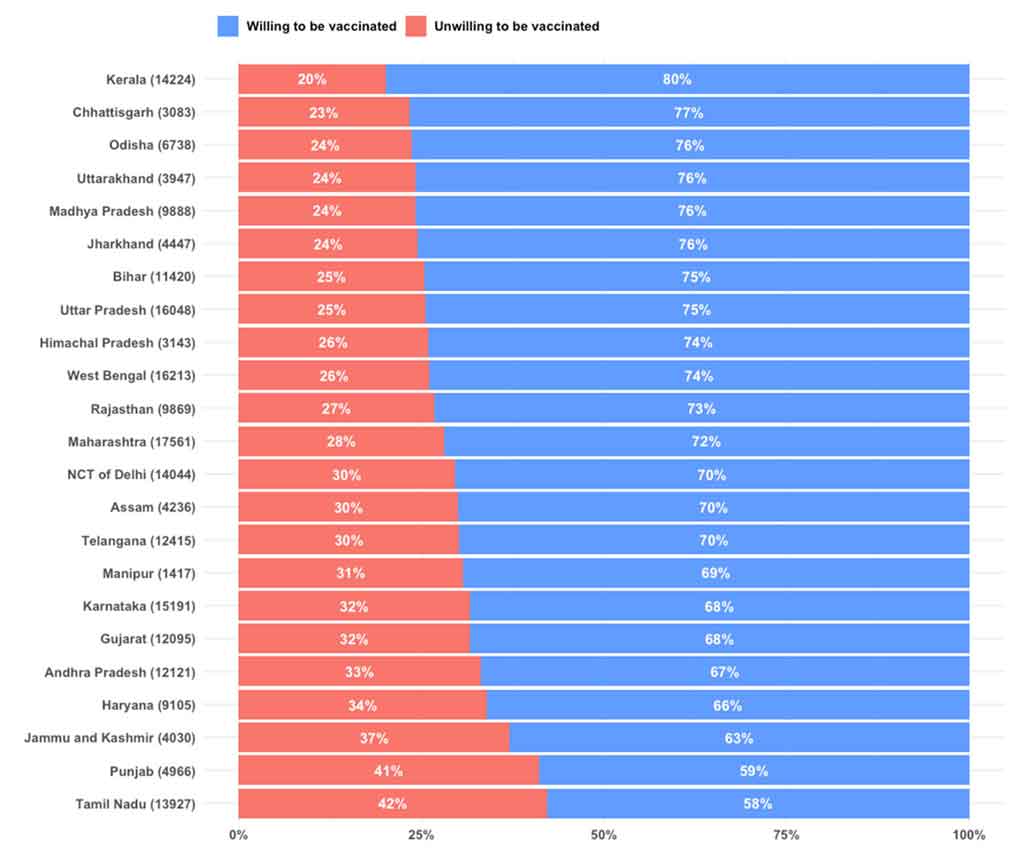Screen dimensions: 1013x866
Task: Select Manipur's 69% willing bar segment
Action: pyautogui.click(x=715, y=573)
